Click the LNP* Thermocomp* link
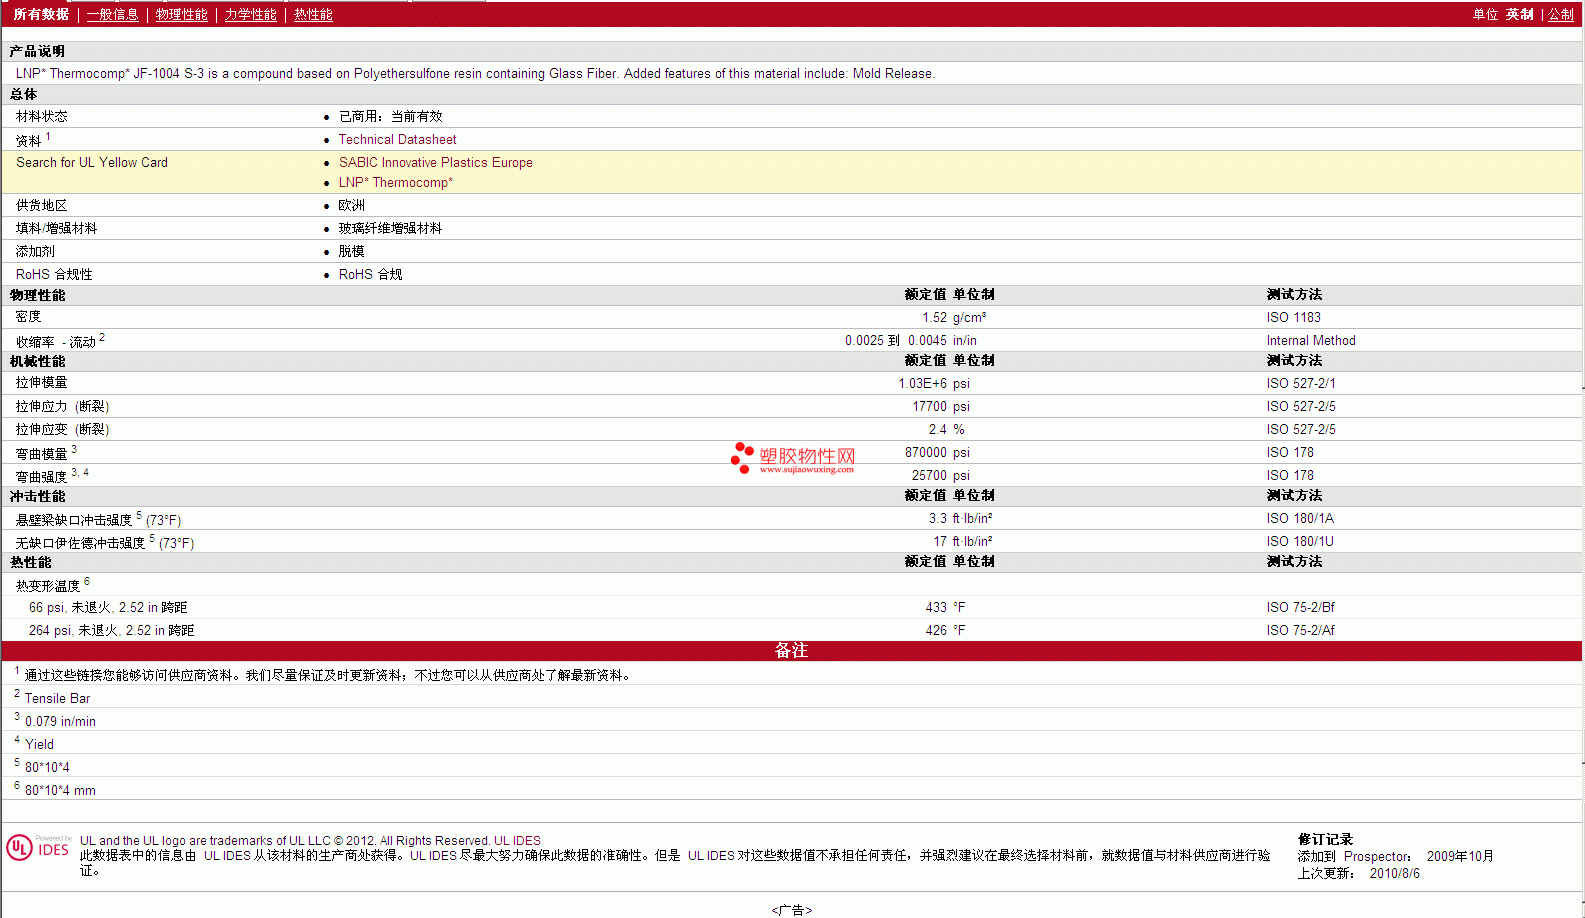1585x918 pixels. tap(395, 182)
